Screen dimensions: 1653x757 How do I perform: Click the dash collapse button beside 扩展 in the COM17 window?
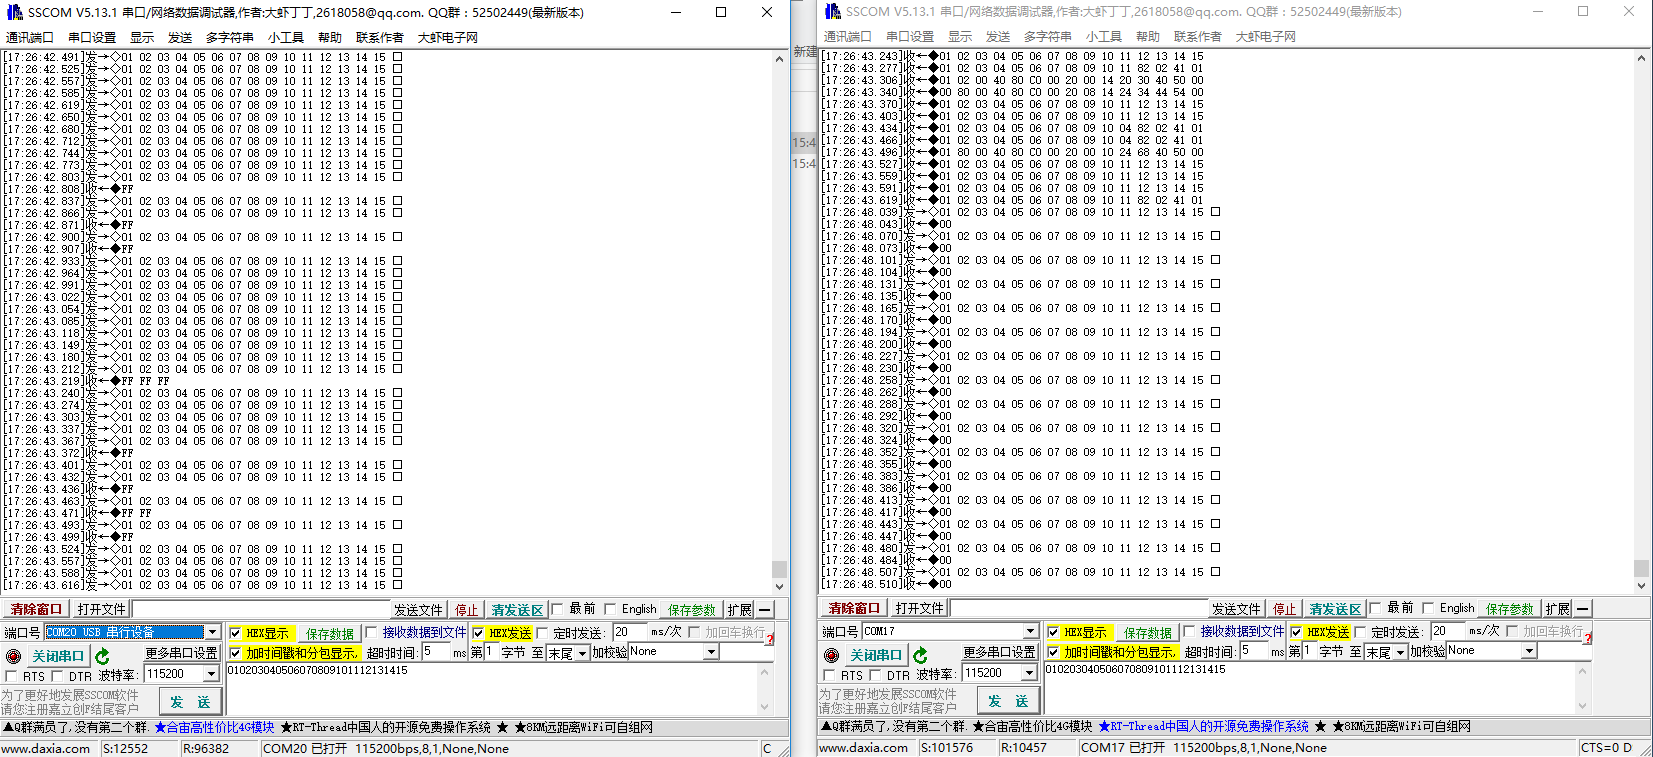(1583, 609)
